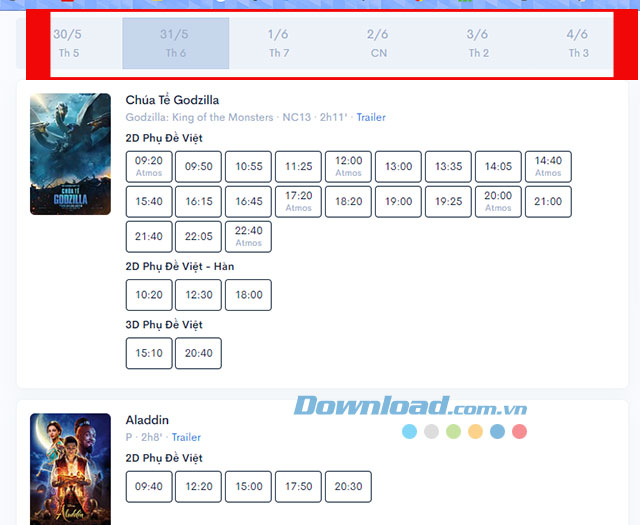Choose the 18:00 Việt - Hàn showtime
The image size is (640, 525).
pos(248,295)
